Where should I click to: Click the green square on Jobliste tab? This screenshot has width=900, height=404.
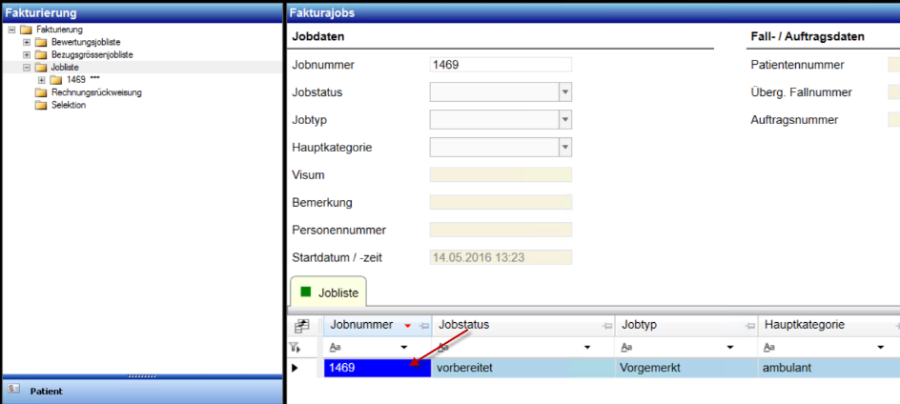306,292
